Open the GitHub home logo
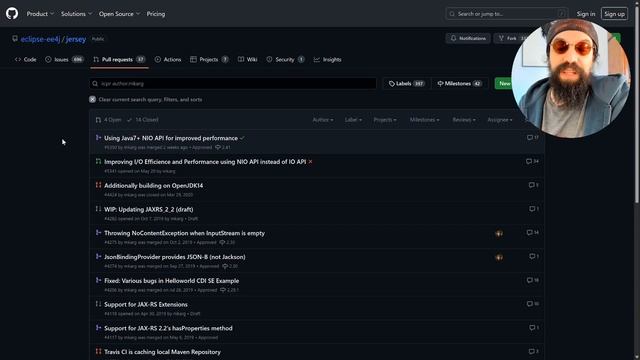The image size is (640, 360). (x=12, y=13)
